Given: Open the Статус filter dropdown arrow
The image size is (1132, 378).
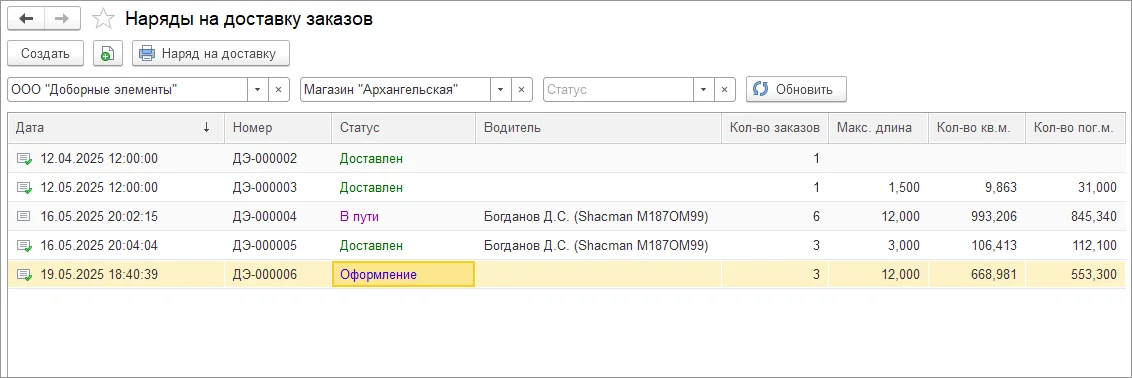Looking at the screenshot, I should (703, 89).
